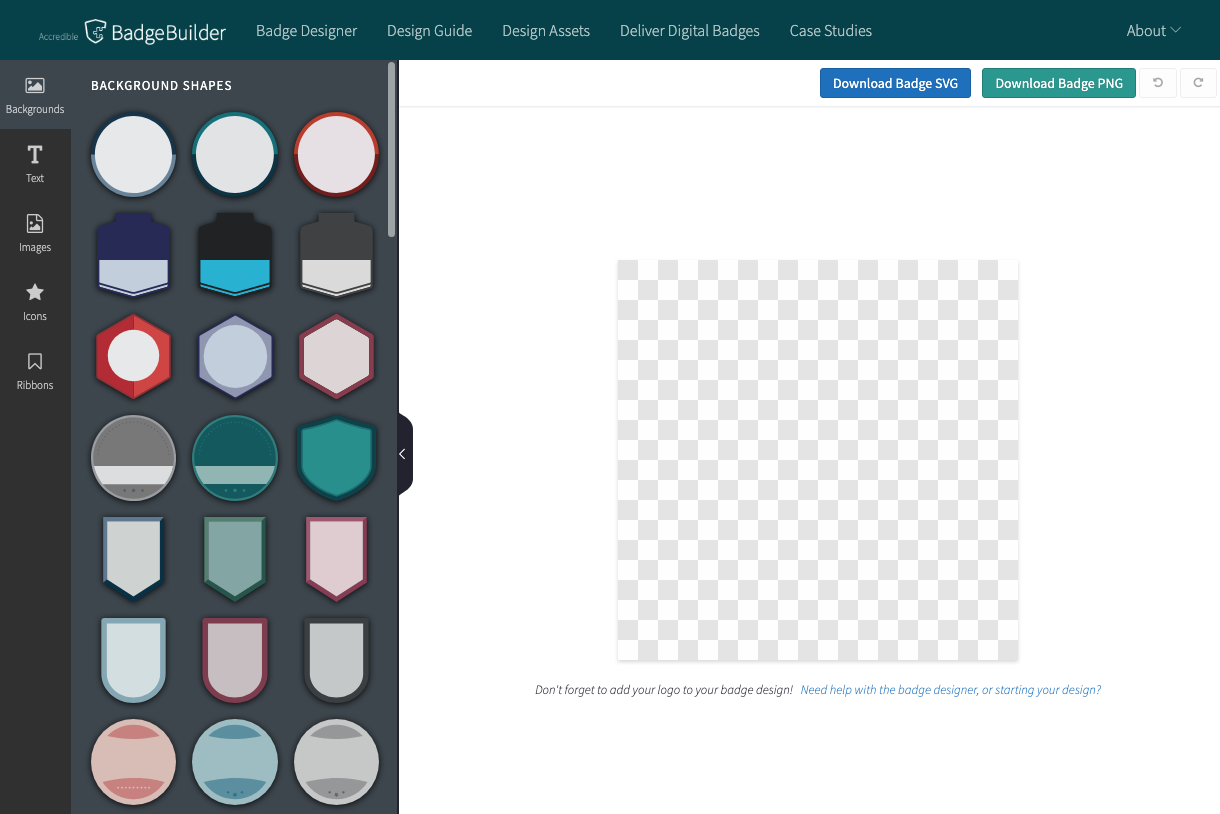Select the red hexagon with white circle
Screen dimensions: 1220x814
tap(133, 355)
